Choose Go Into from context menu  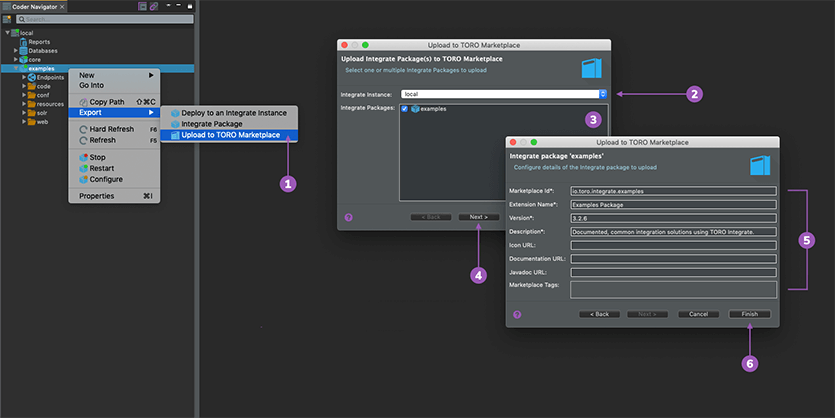pos(114,85)
